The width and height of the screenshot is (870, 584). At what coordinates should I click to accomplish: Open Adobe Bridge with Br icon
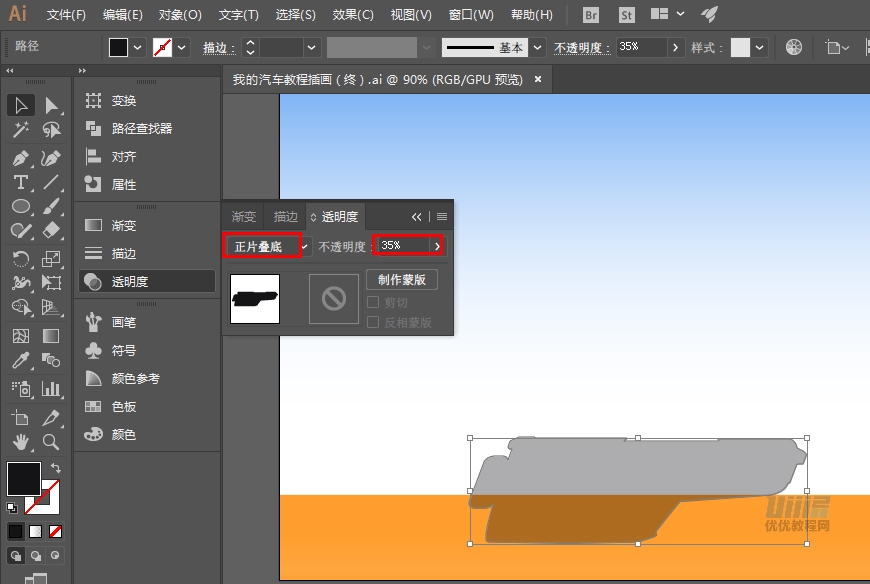[591, 15]
